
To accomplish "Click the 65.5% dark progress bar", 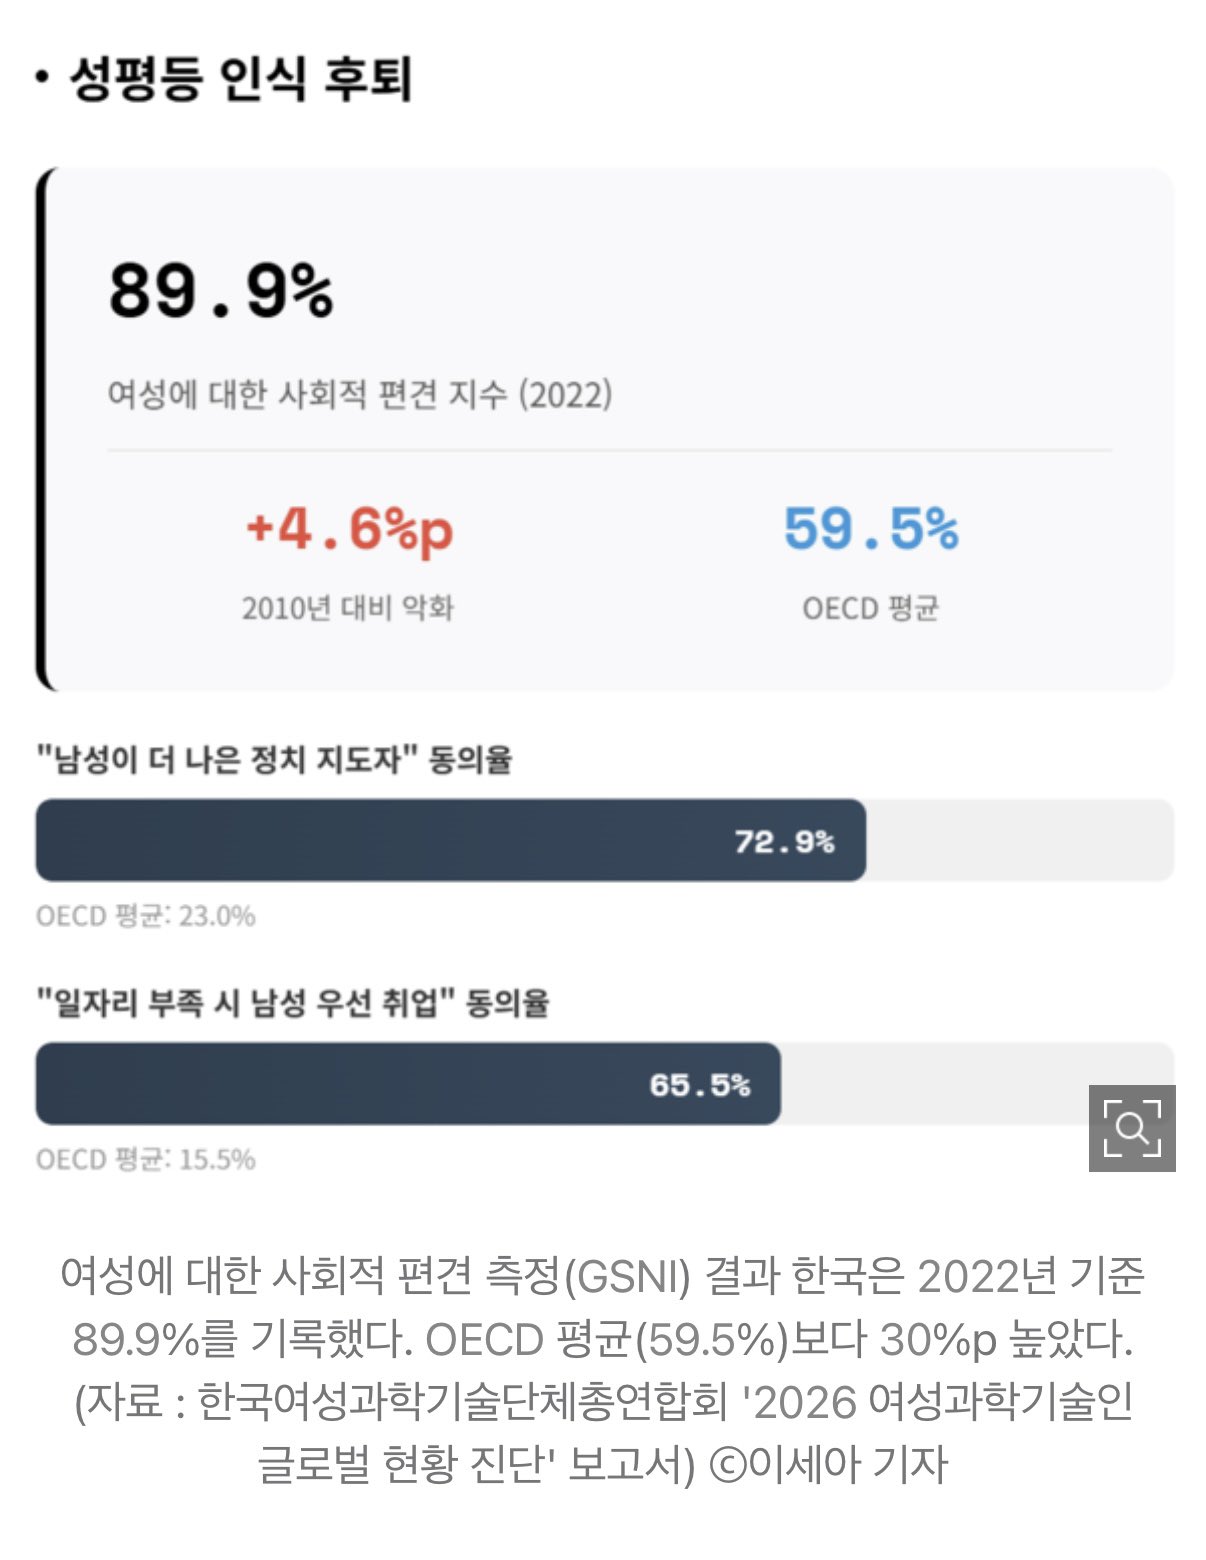I will (x=408, y=1084).
